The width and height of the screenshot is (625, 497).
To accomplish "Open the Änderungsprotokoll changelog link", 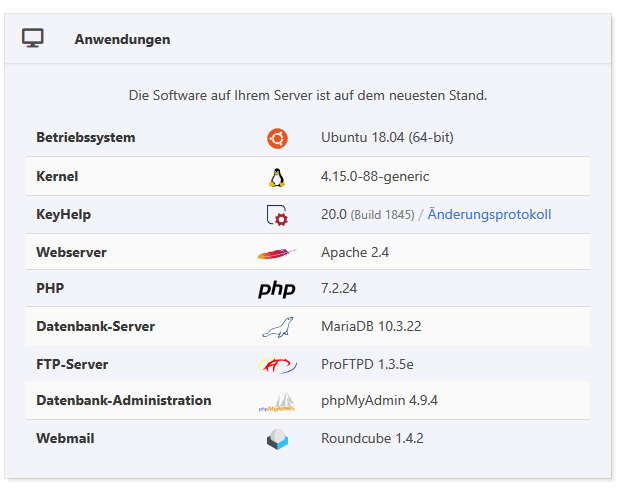I will [x=489, y=214].
